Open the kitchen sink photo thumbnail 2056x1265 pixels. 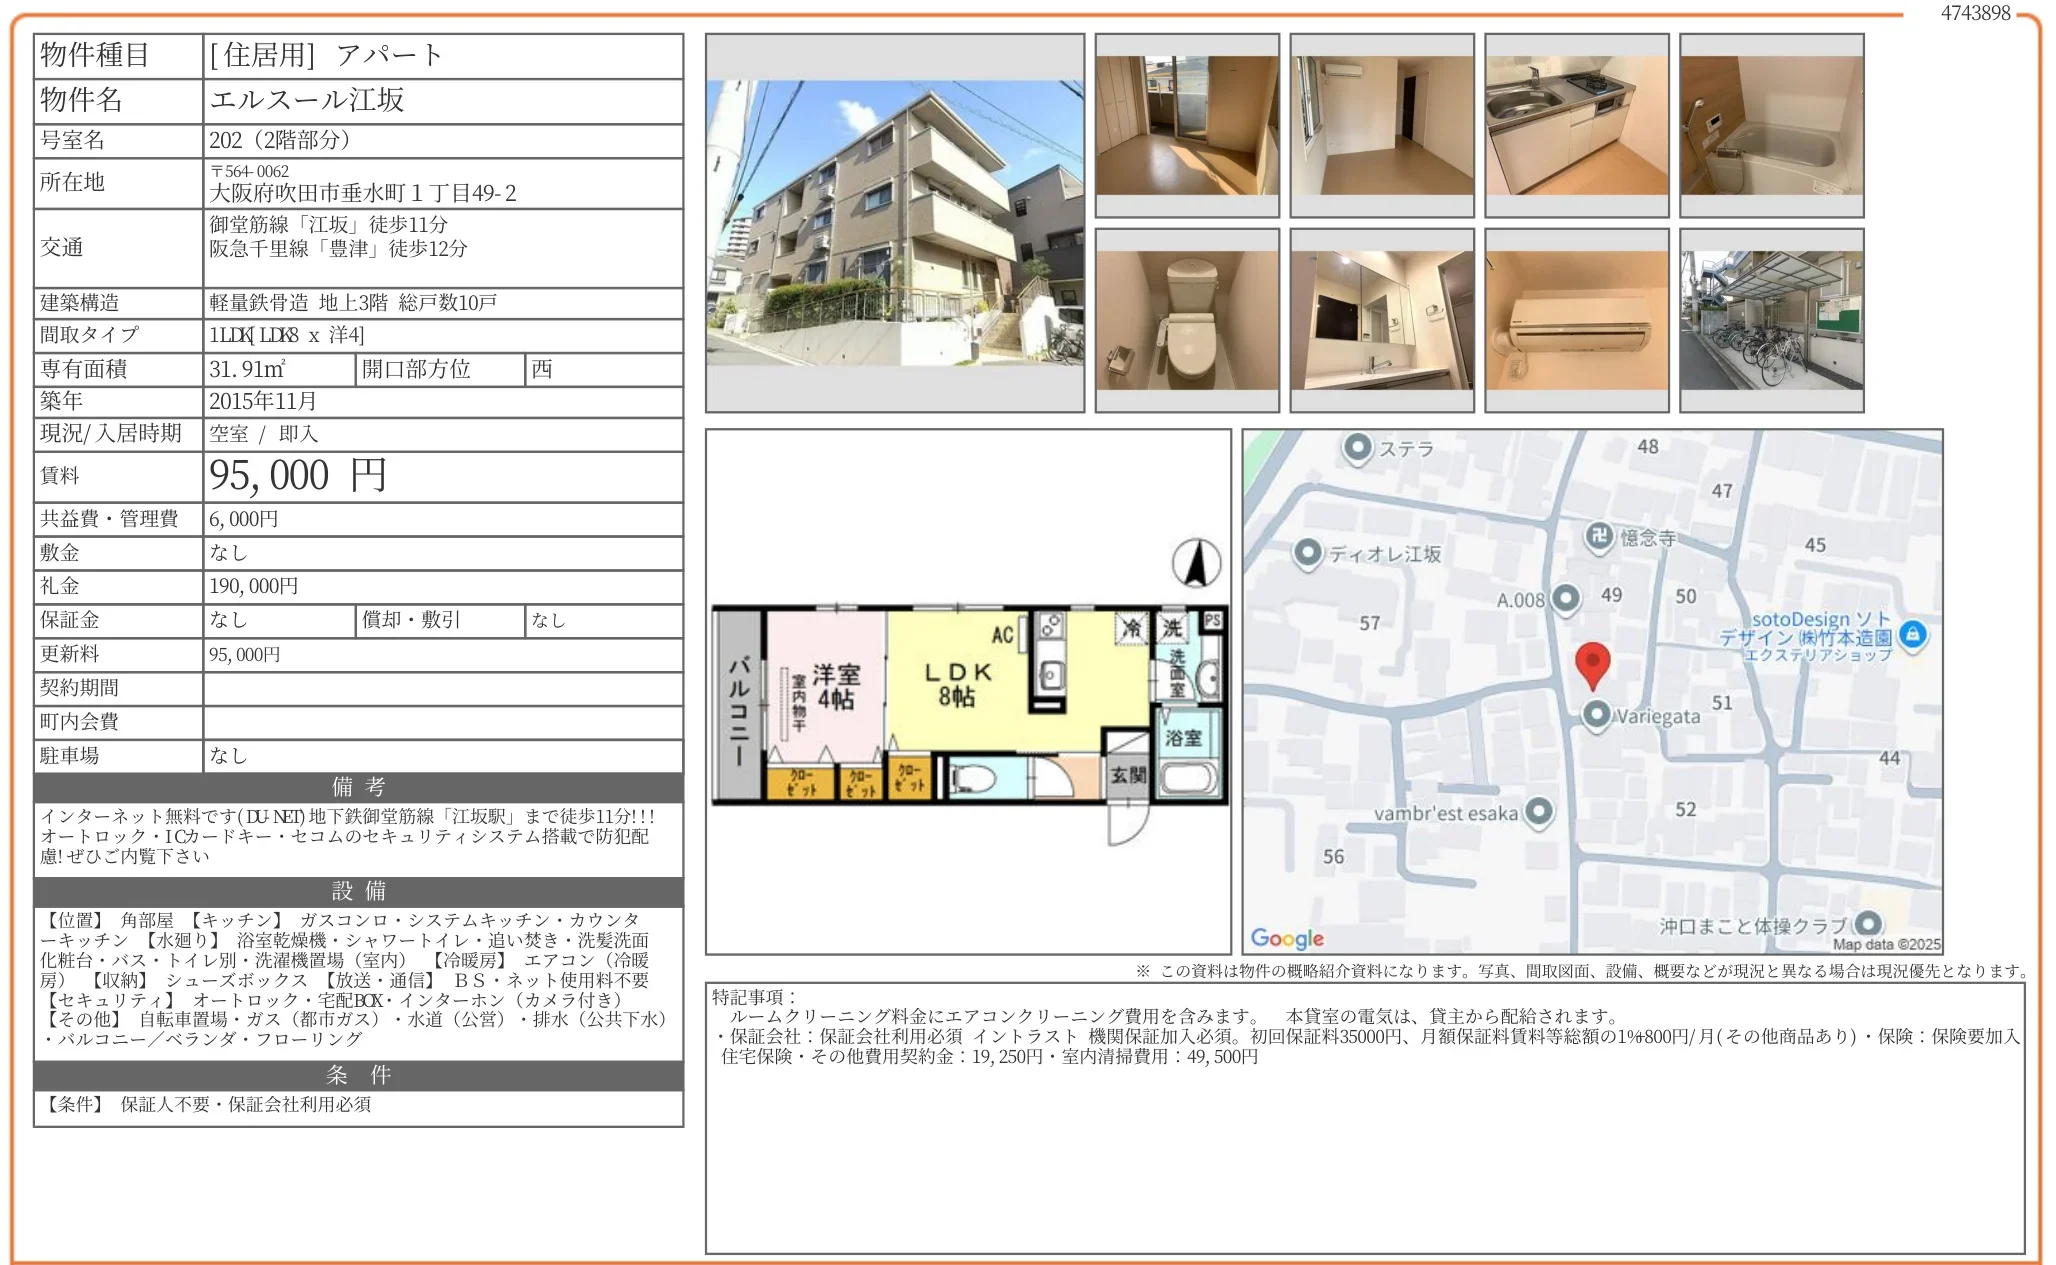tap(1576, 125)
